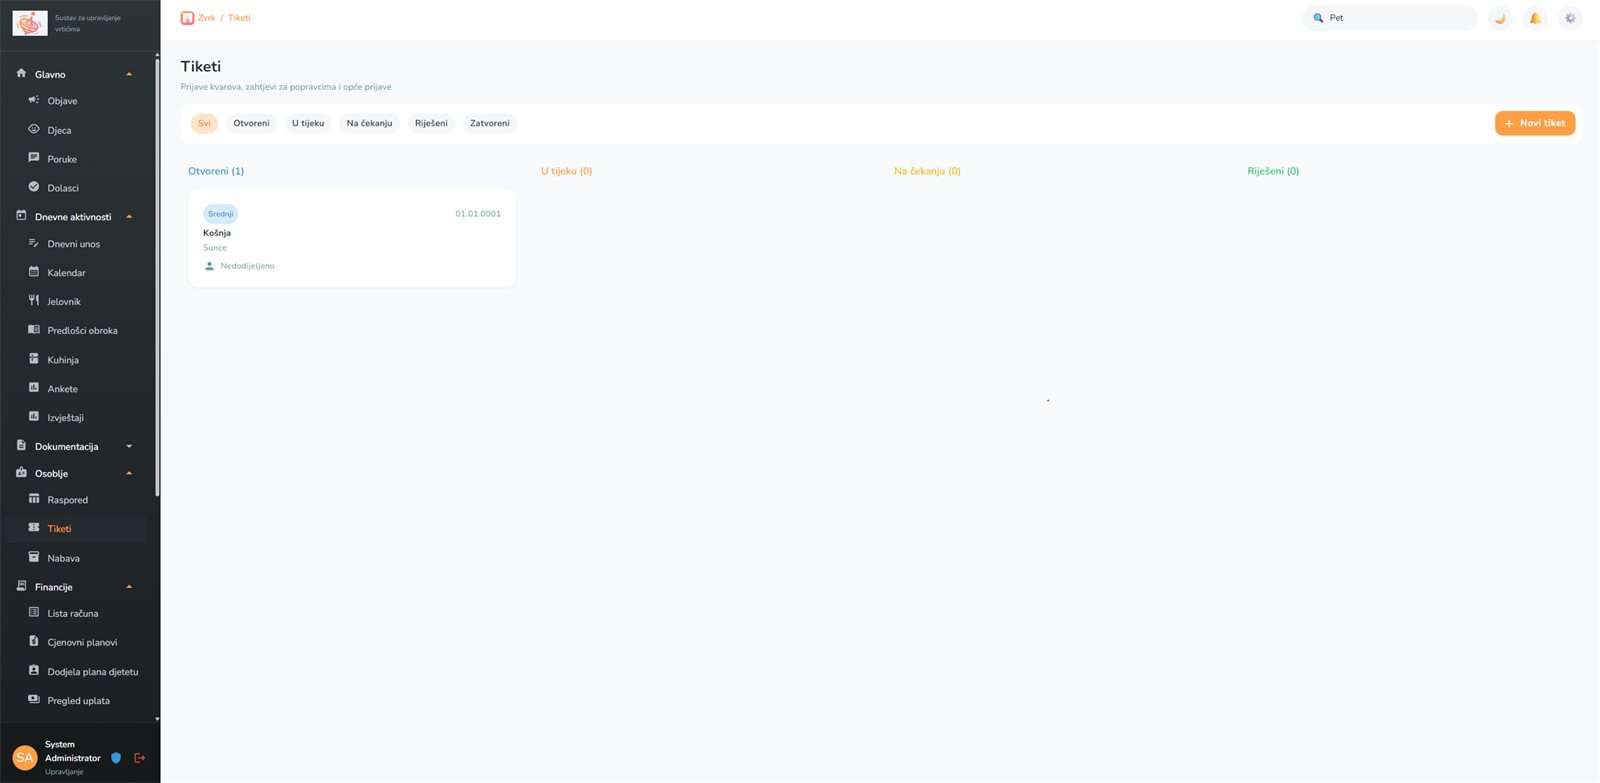Open the Košnja ticket card
The height and width of the screenshot is (783, 1600).
(x=352, y=238)
